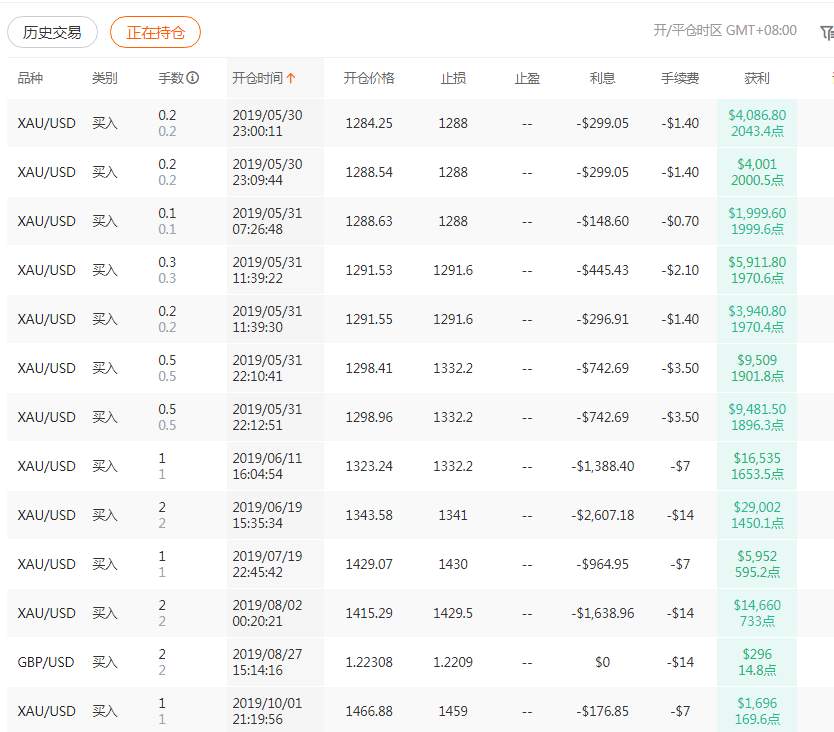Switch to the 历史交易 tab
The width and height of the screenshot is (834, 732).
click(52, 32)
